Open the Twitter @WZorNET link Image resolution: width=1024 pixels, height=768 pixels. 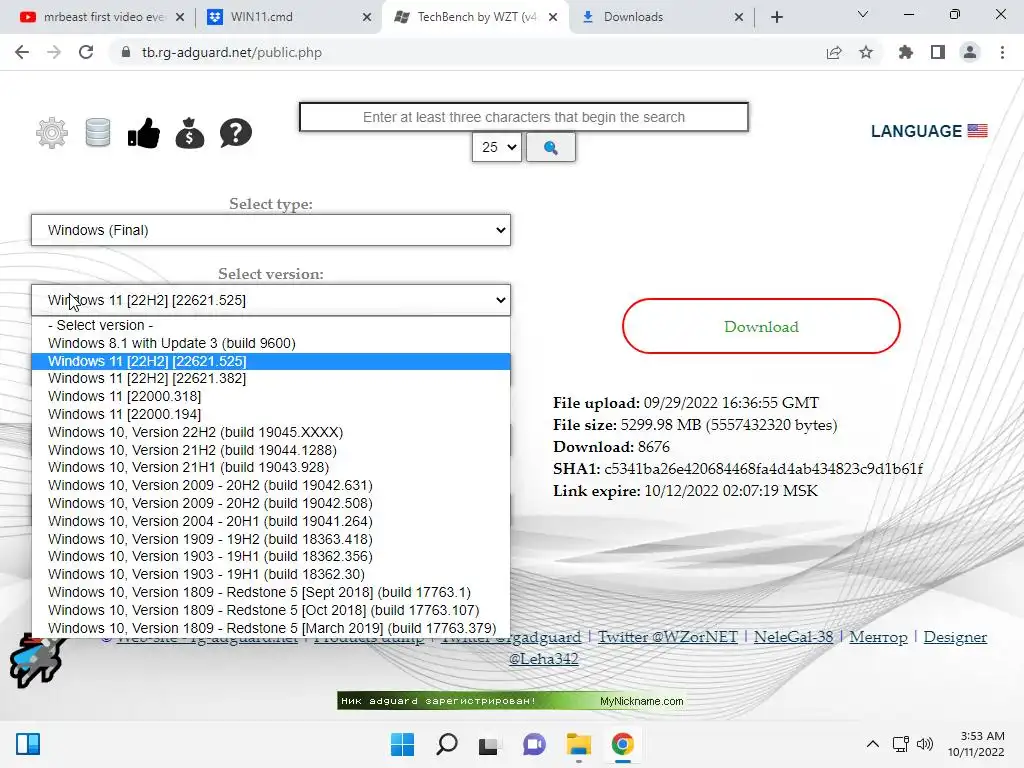(667, 637)
